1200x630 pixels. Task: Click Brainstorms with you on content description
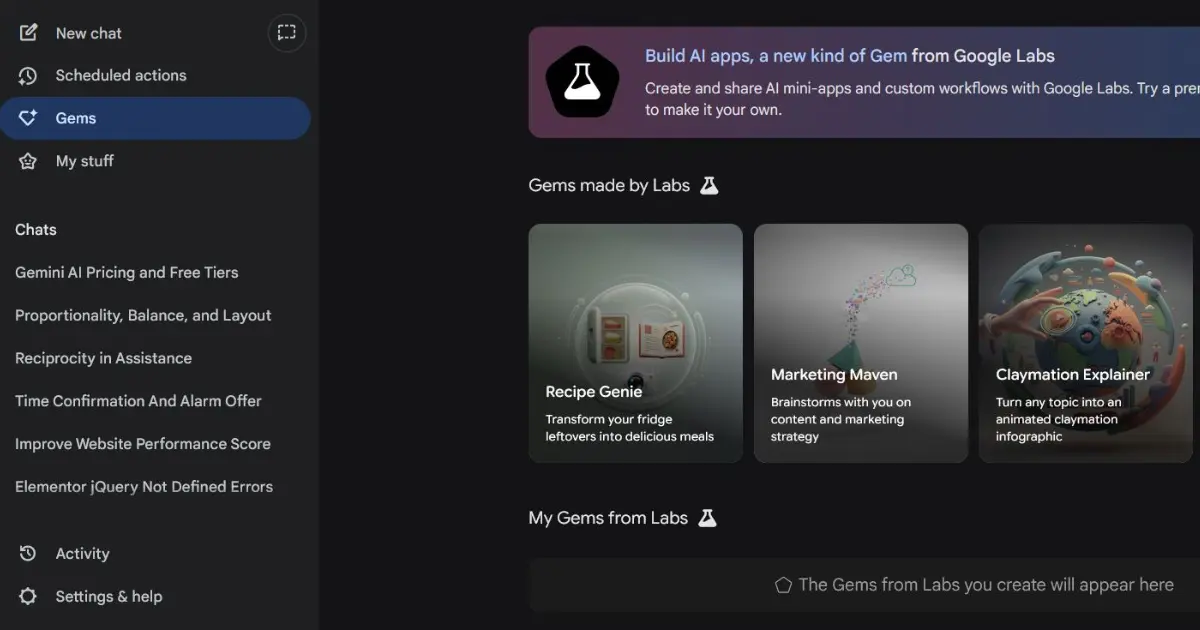click(x=840, y=420)
